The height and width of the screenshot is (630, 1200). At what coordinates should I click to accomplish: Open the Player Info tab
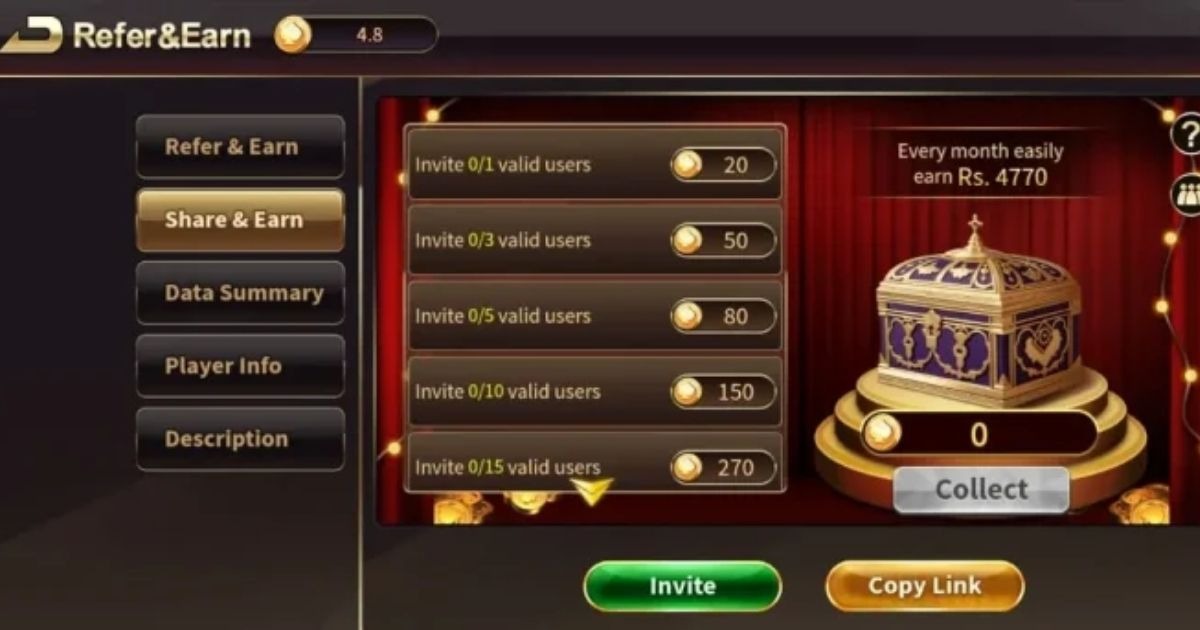point(240,366)
